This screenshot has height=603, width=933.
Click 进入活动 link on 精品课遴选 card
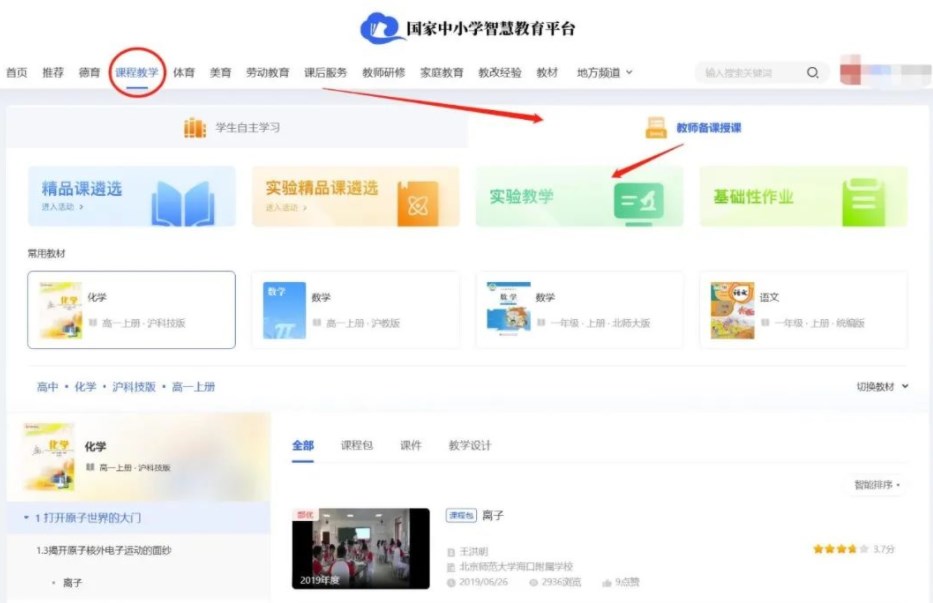point(62,207)
